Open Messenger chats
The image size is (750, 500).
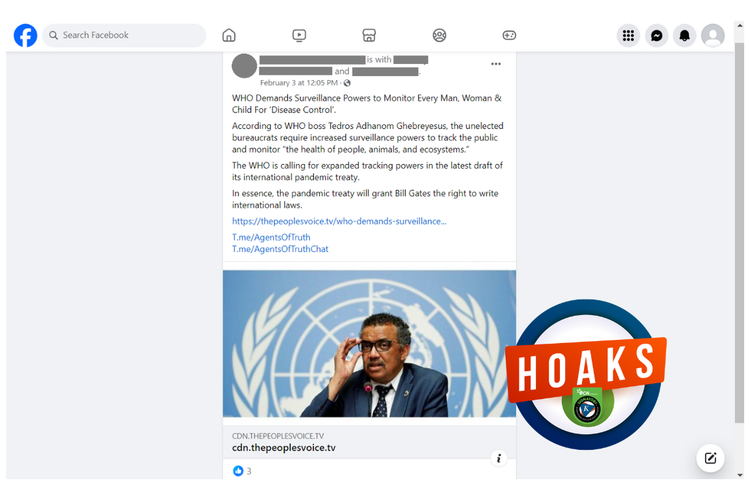click(656, 35)
